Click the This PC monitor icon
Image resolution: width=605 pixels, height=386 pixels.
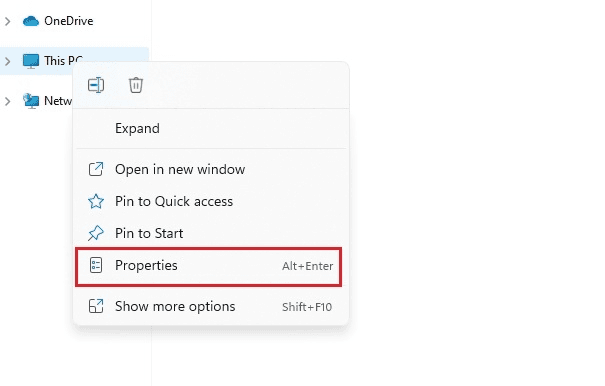click(x=31, y=61)
